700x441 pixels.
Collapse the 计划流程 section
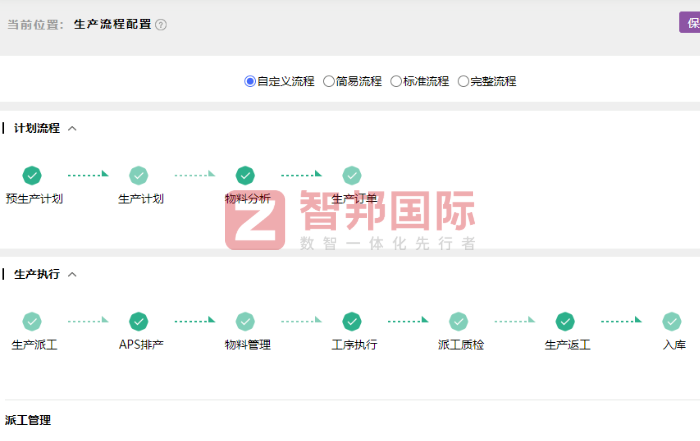tap(72, 128)
